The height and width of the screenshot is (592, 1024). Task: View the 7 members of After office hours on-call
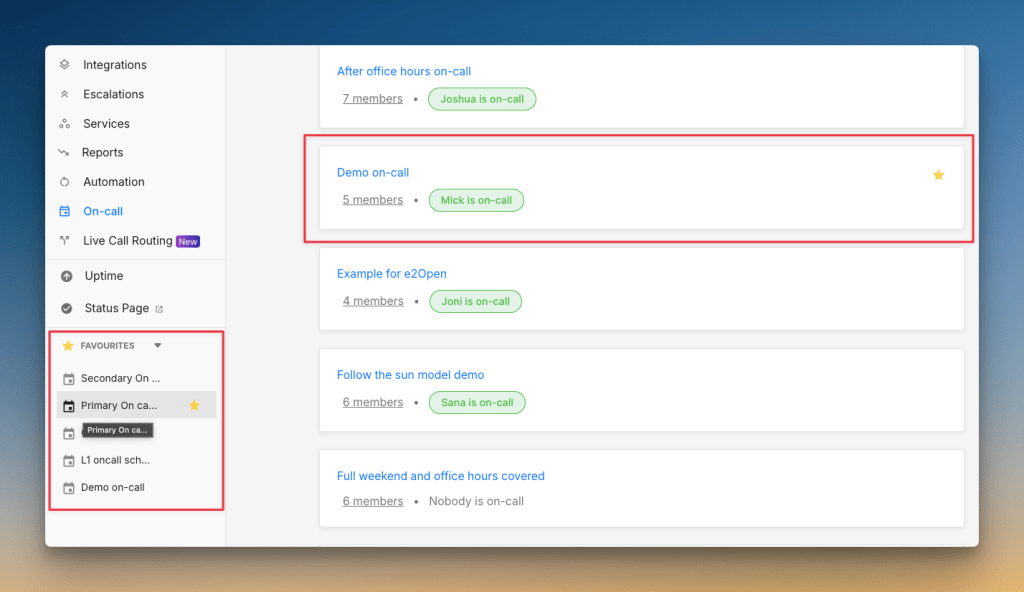[372, 98]
